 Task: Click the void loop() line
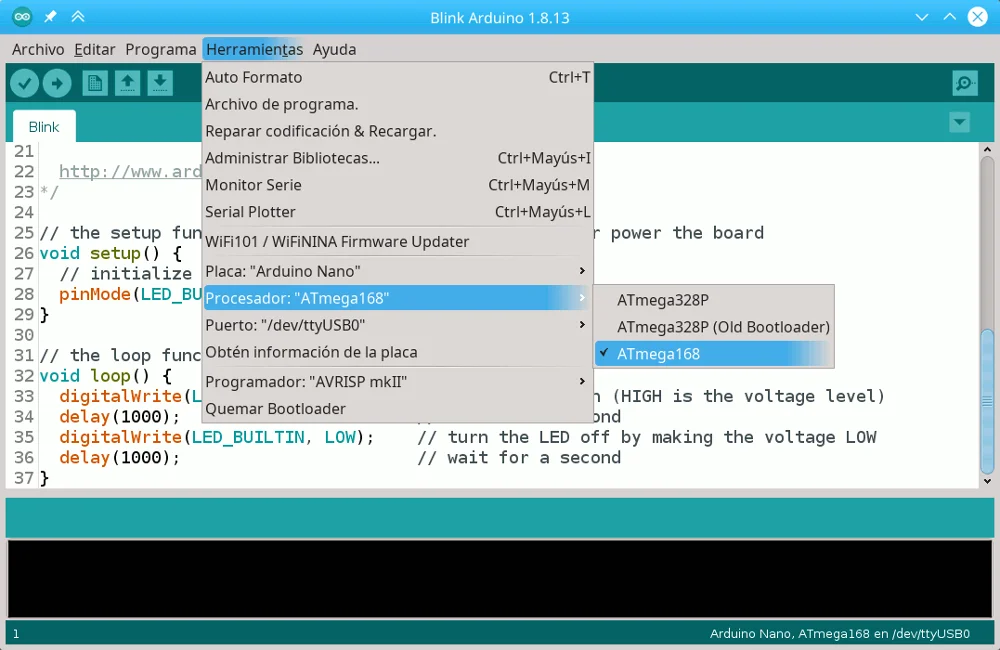105,376
